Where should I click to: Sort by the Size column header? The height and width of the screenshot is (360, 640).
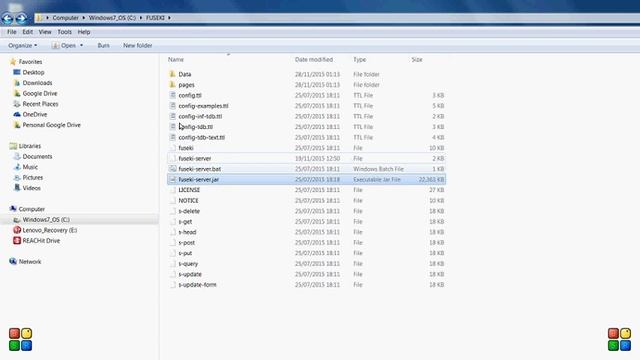tap(417, 60)
